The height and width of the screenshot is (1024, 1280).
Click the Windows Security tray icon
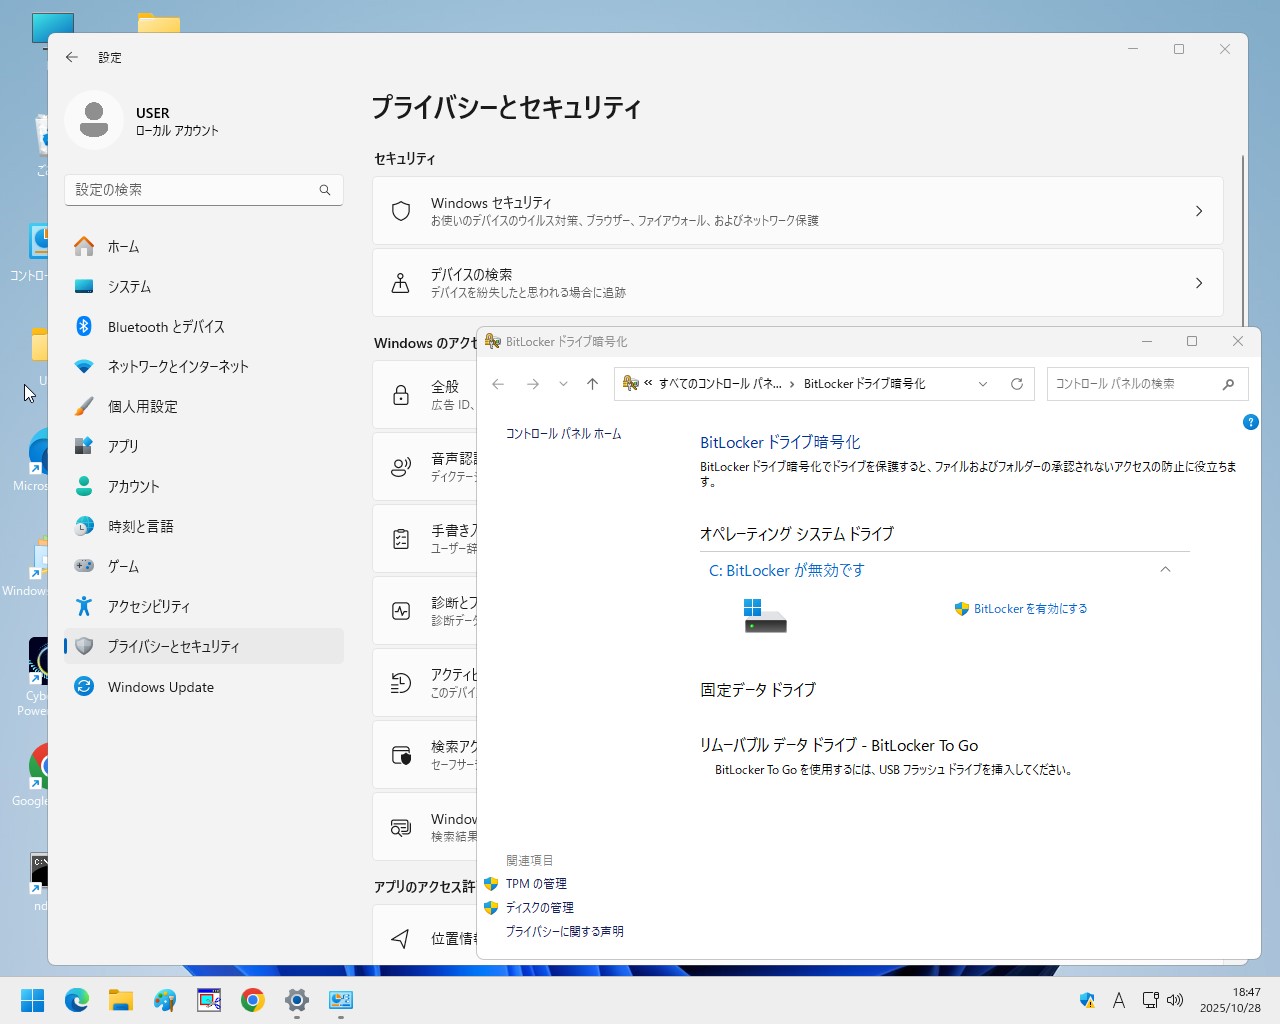click(1087, 1000)
